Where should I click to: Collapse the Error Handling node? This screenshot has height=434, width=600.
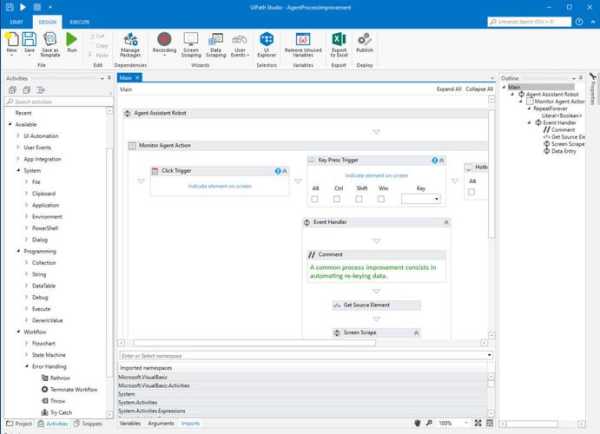click(x=27, y=366)
